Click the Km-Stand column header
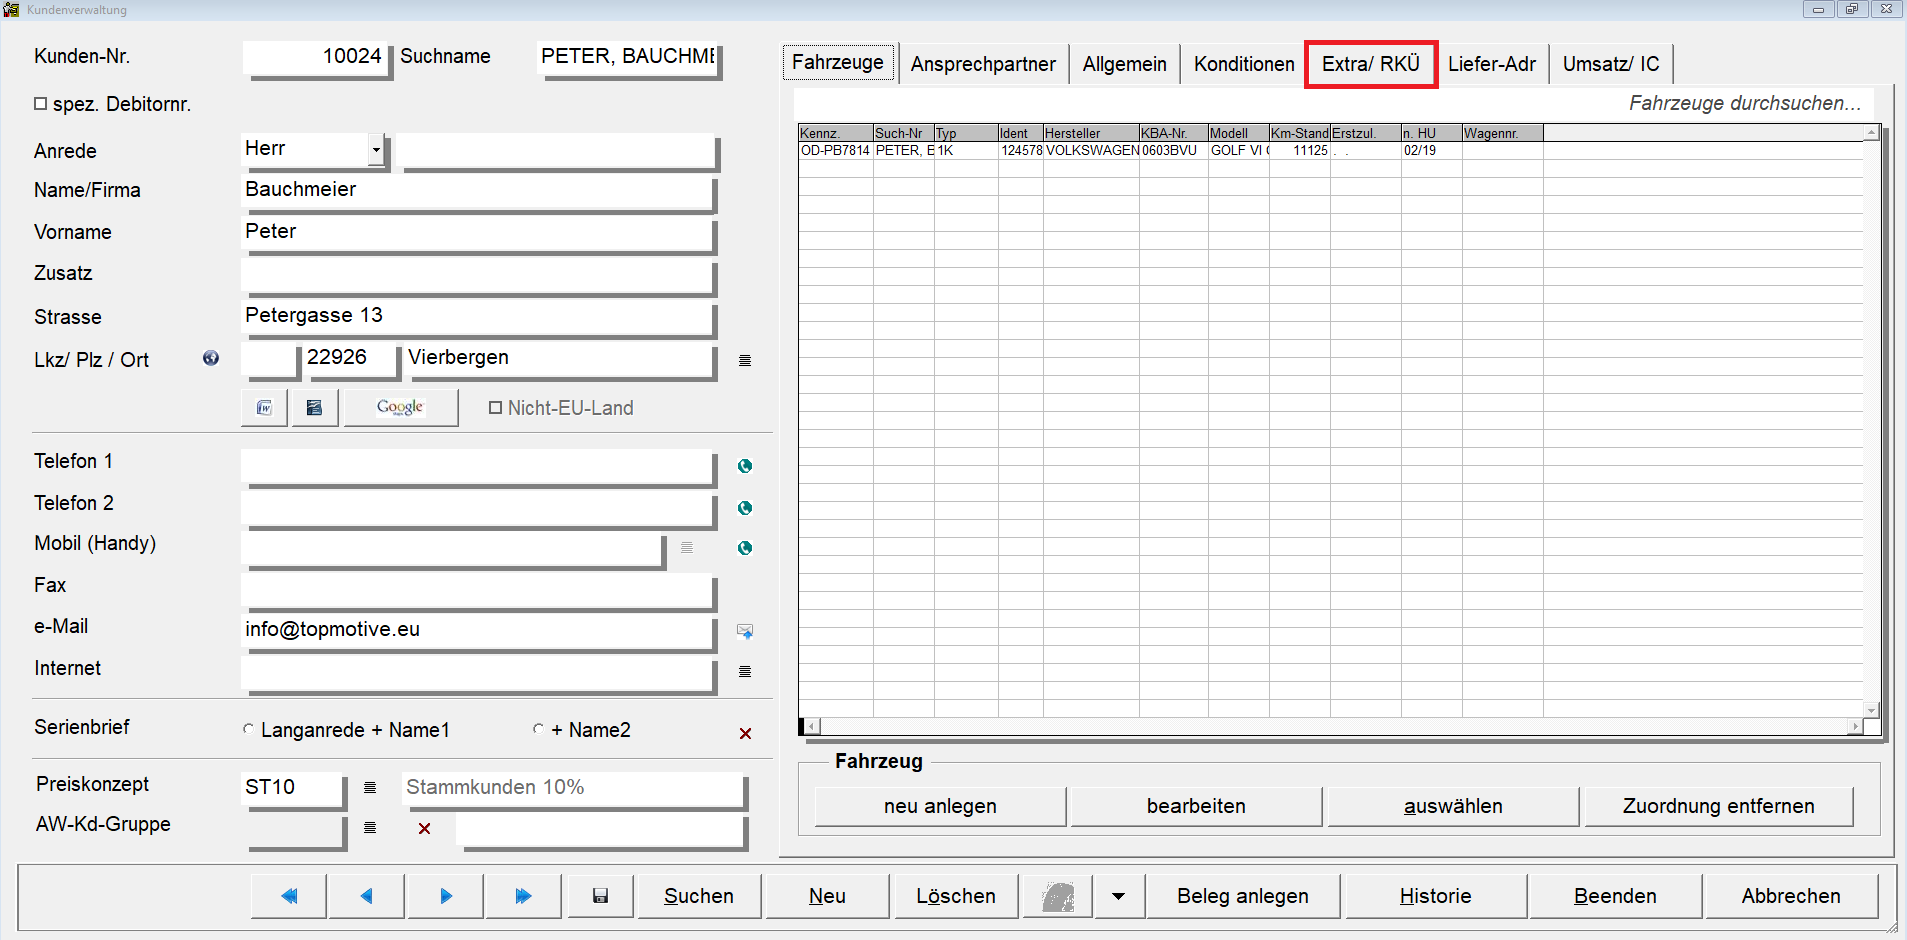1907x940 pixels. coord(1299,133)
